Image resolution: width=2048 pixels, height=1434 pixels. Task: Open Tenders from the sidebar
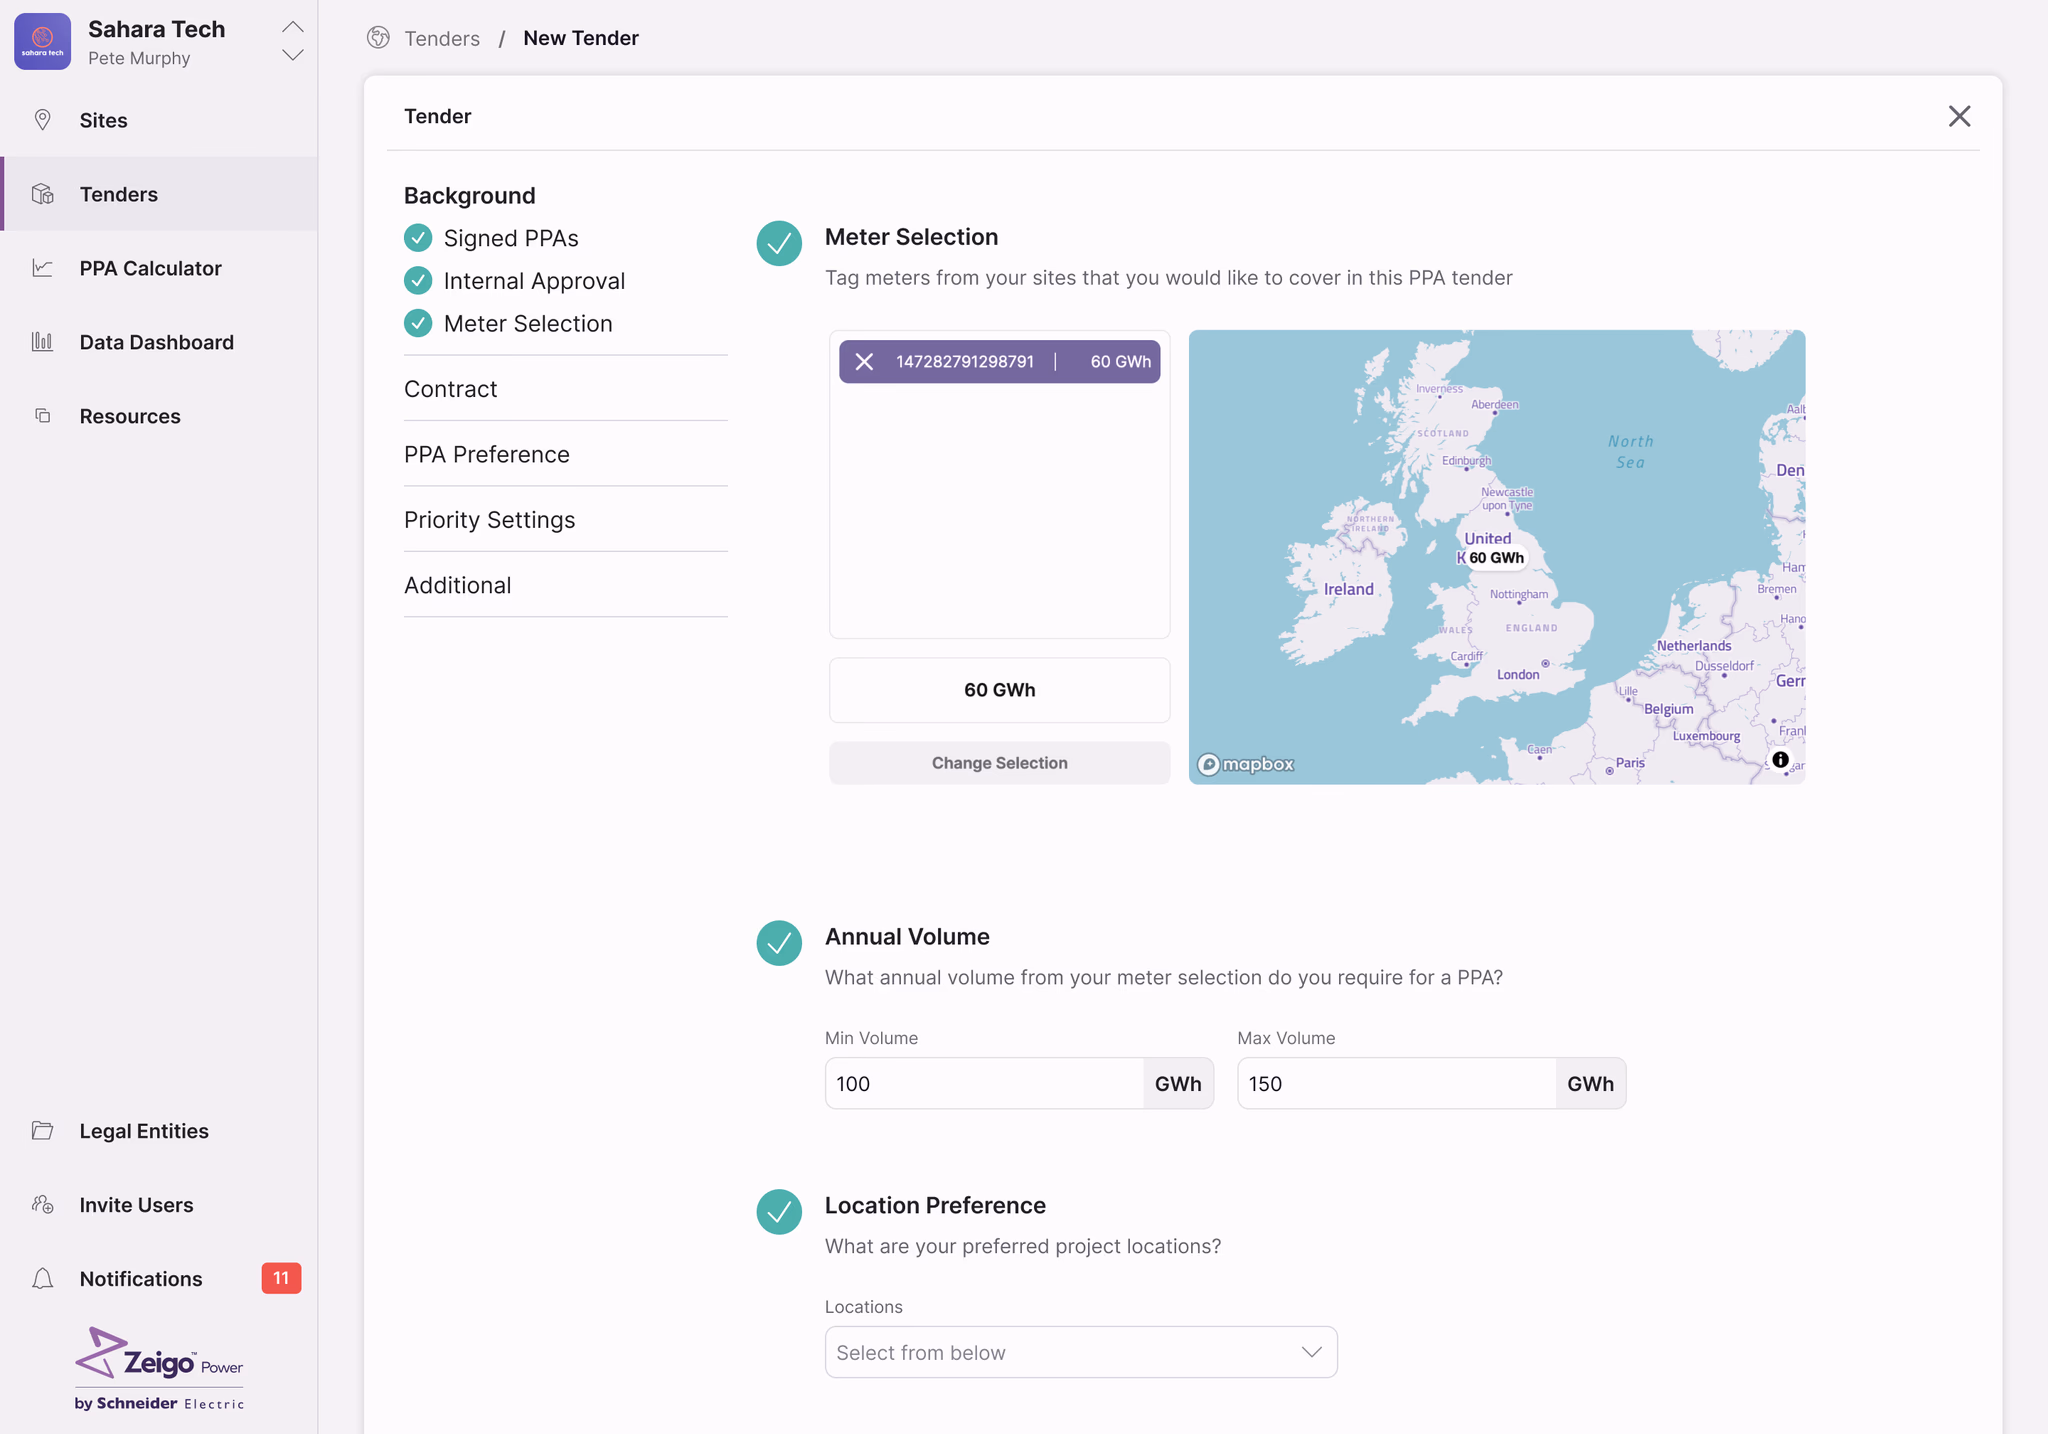(x=159, y=194)
